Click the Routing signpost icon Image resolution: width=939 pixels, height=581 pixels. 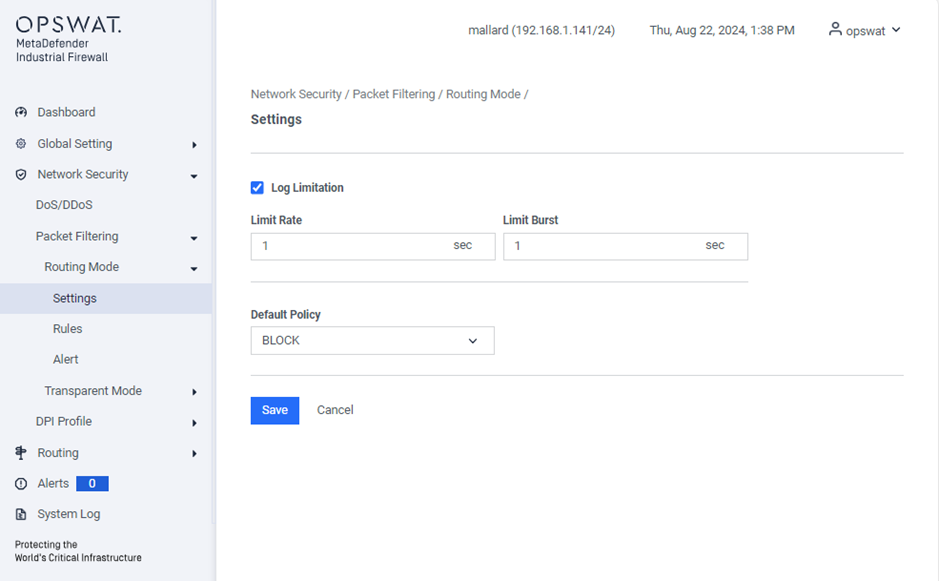point(21,453)
